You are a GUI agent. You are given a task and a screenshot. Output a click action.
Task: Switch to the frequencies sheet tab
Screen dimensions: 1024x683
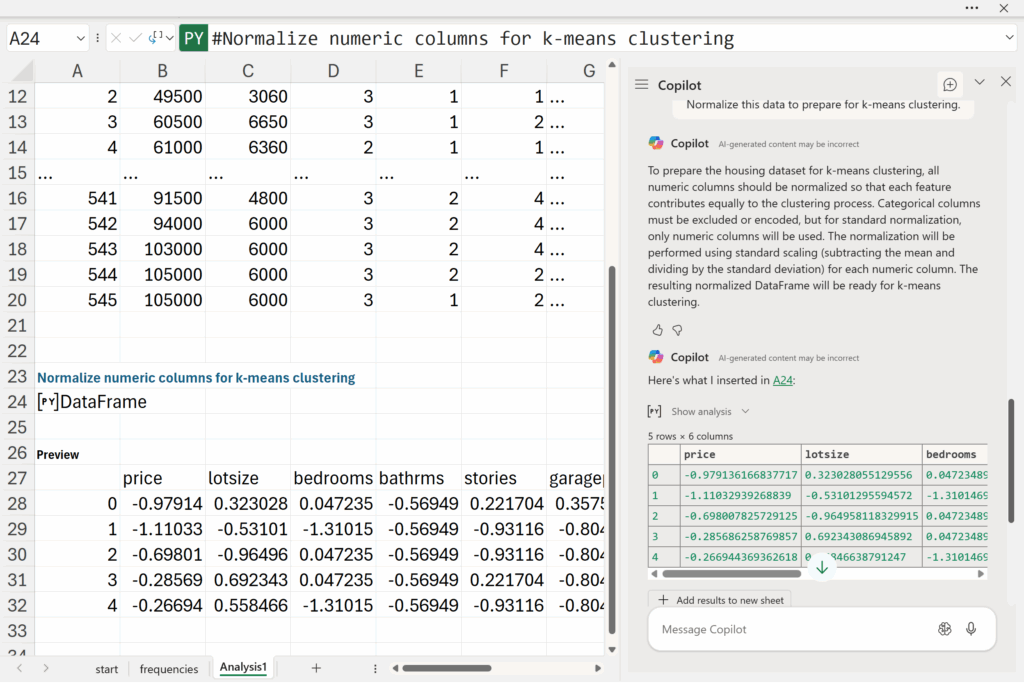click(x=168, y=669)
